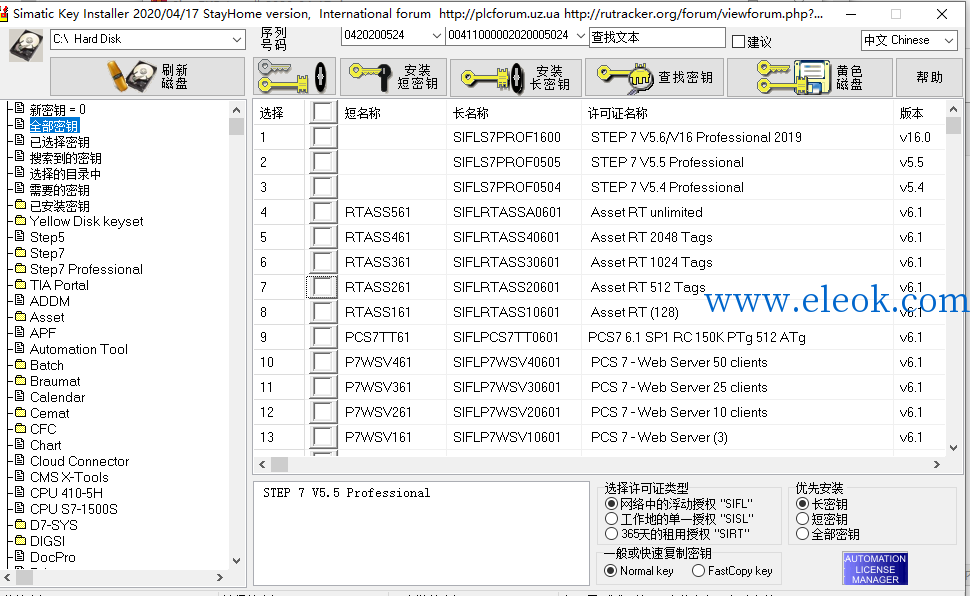
Task: Click the tree panel's horizontal scrollbar right arrow
Action: pyautogui.click(x=220, y=577)
